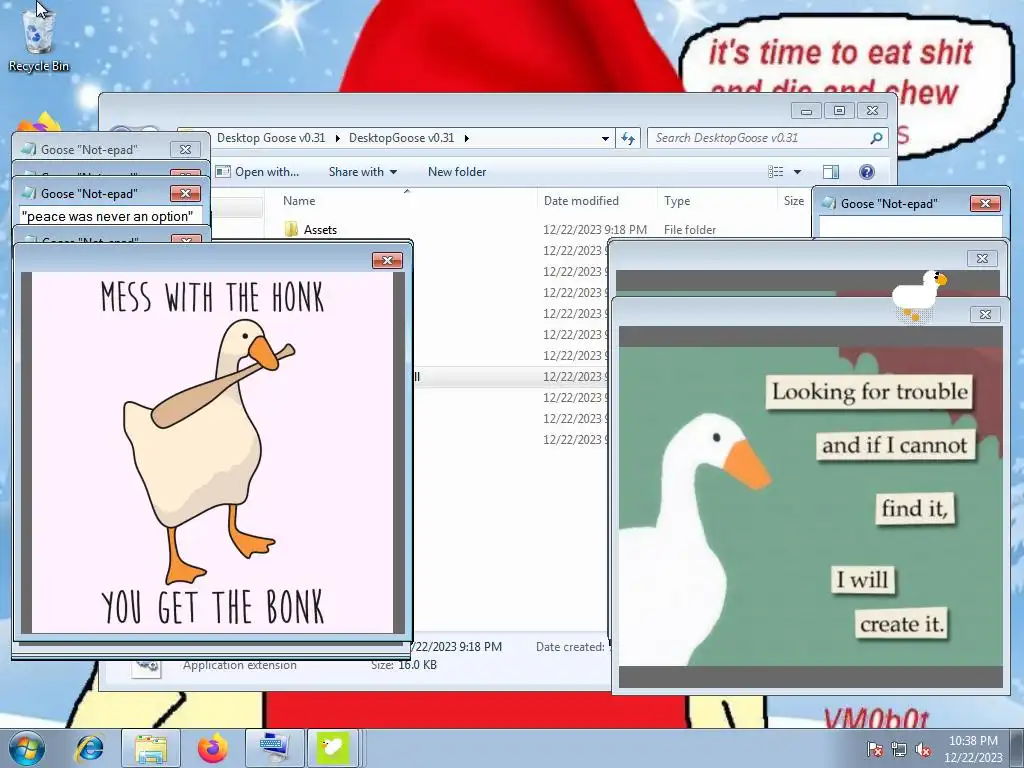Click the 'Mess with the honk' goose image
Viewport: 1024px width, 768px height.
tap(213, 452)
